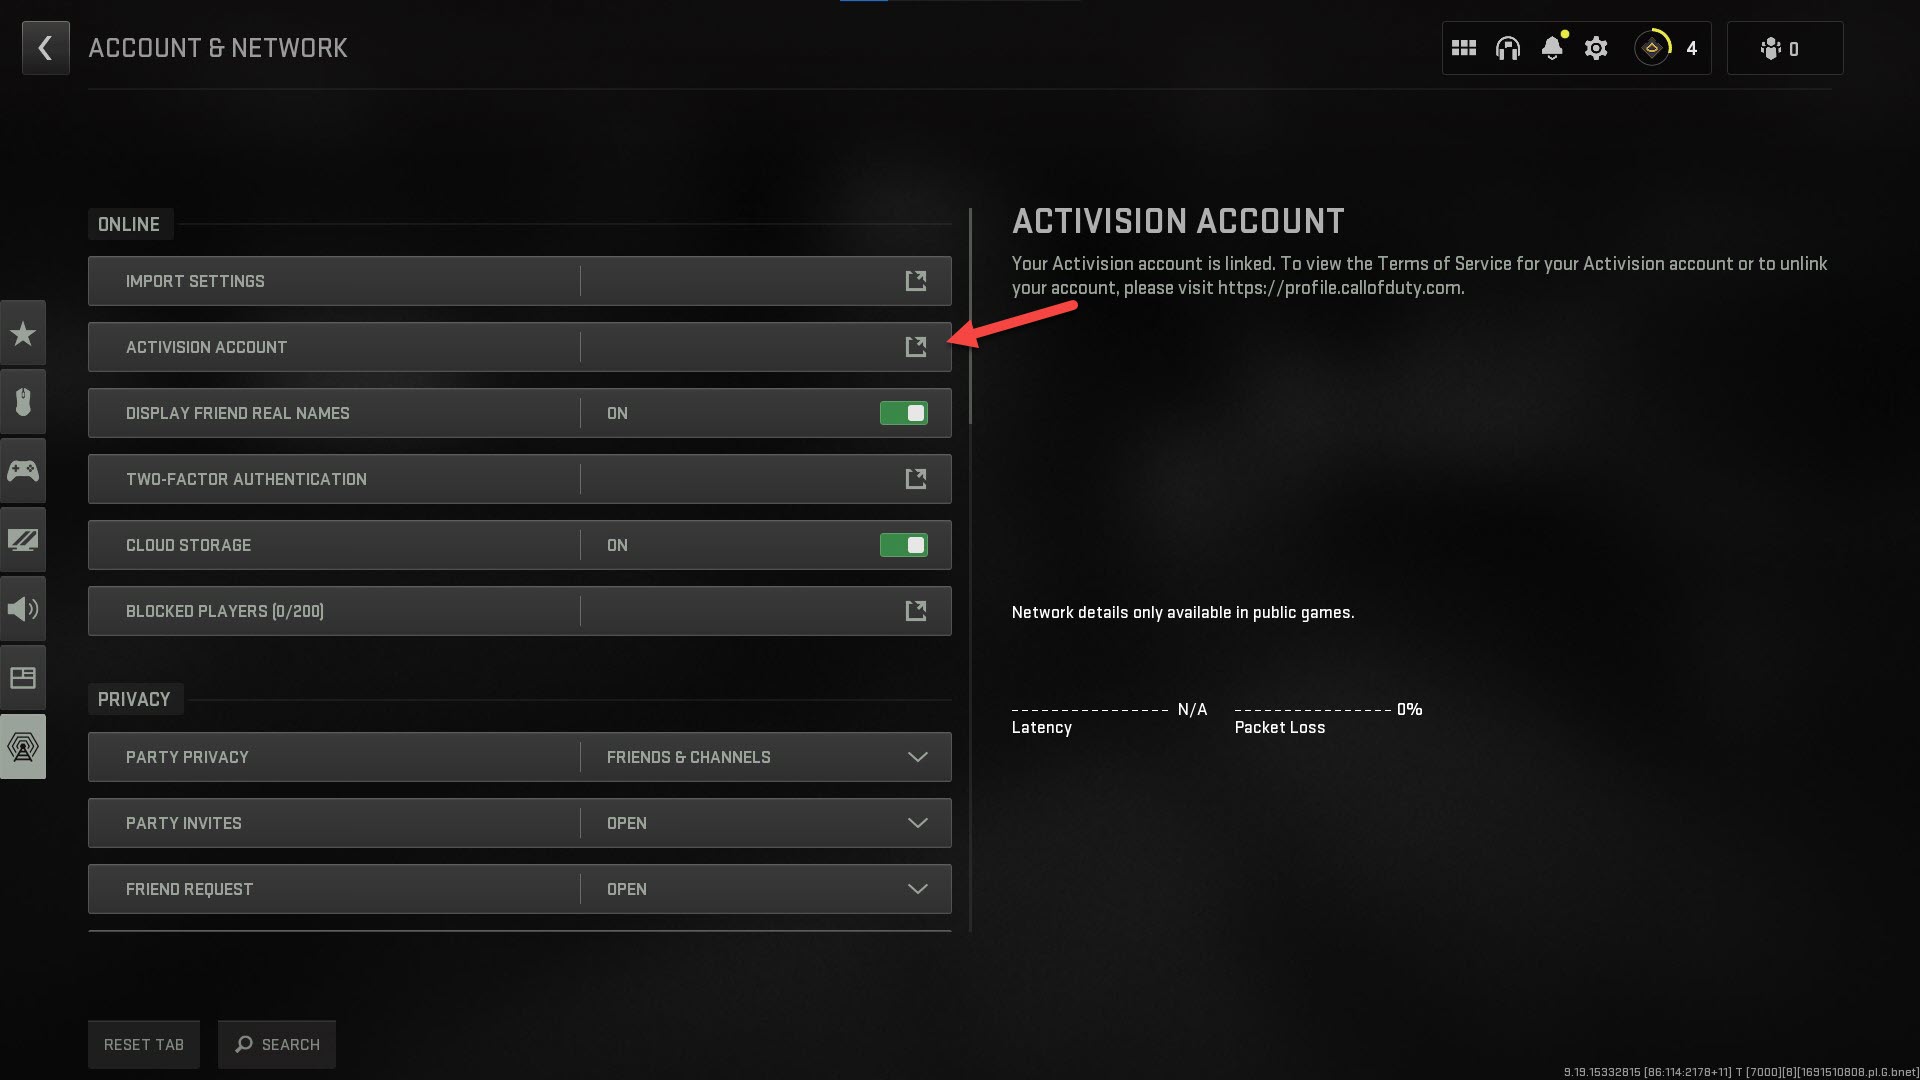Click the party count number 0

pyautogui.click(x=1794, y=49)
